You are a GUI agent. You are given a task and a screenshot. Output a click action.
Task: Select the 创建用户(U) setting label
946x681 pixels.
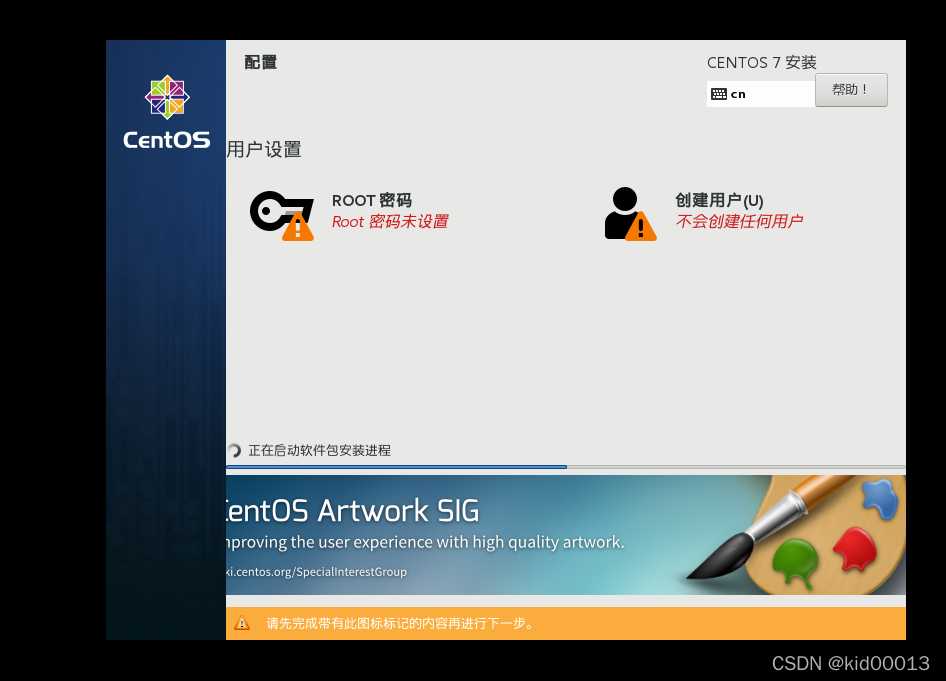[719, 200]
